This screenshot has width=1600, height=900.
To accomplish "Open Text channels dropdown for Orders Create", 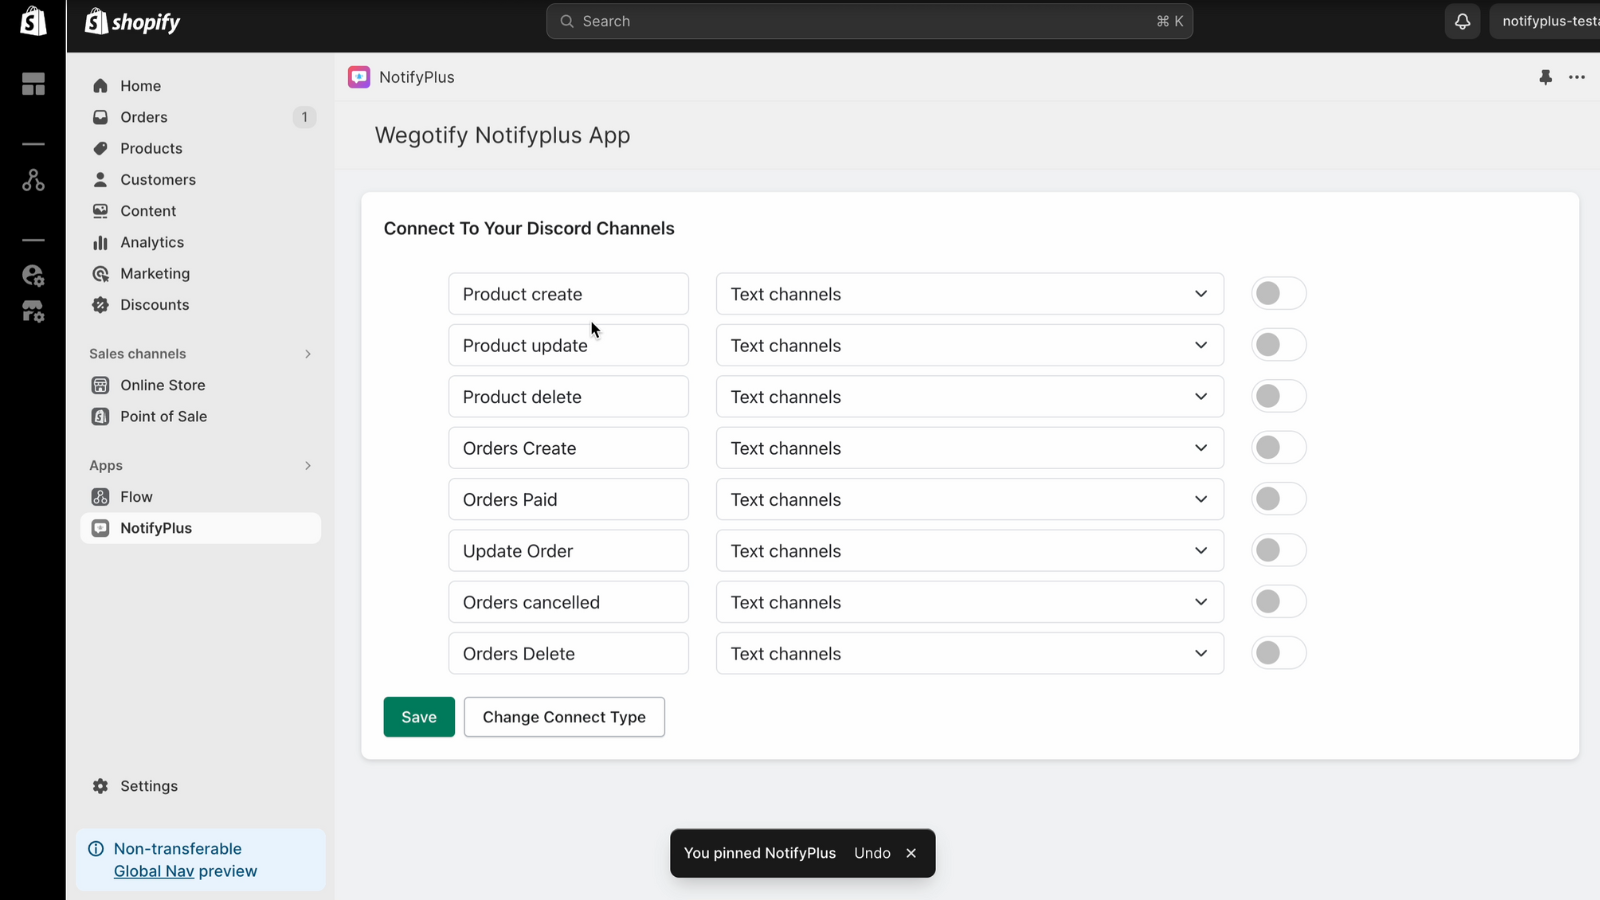I will [970, 448].
